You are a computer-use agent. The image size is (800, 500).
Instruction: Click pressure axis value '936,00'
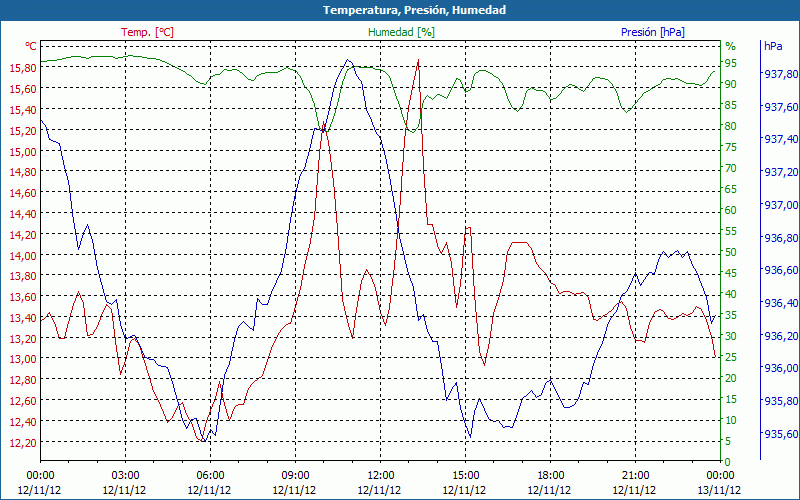click(780, 368)
